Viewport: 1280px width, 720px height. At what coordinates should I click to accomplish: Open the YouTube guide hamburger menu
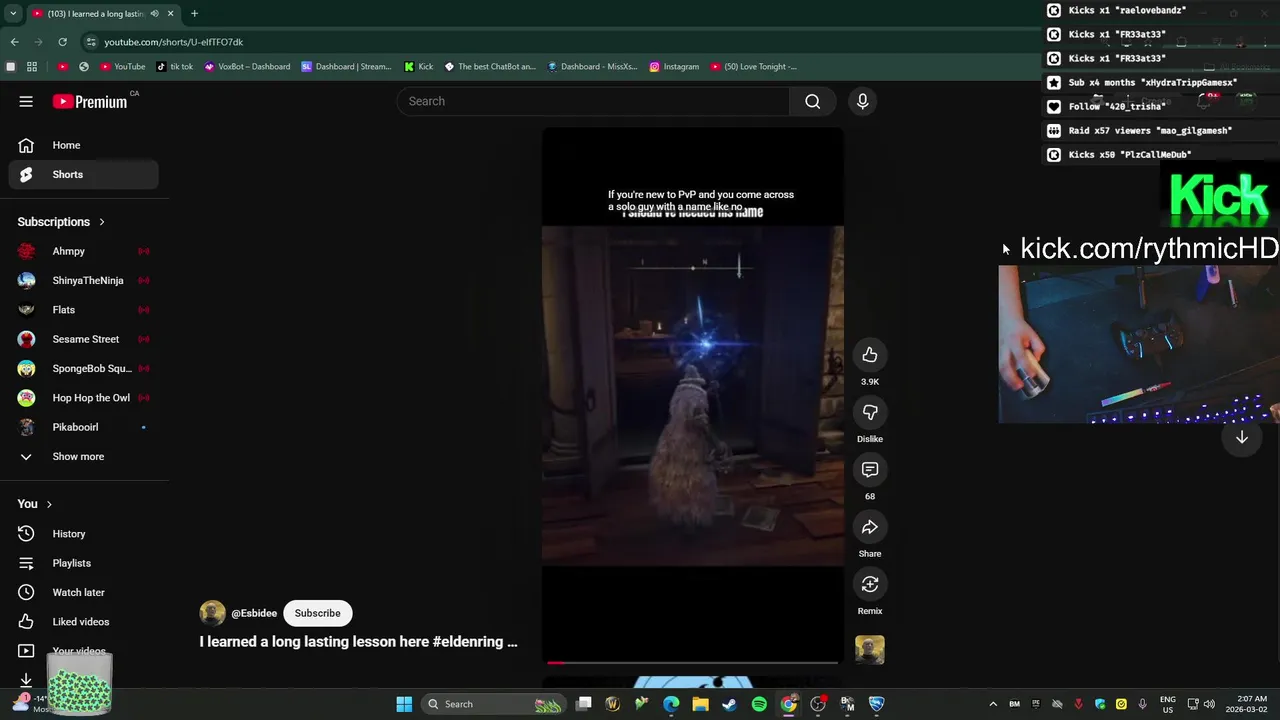(x=26, y=101)
